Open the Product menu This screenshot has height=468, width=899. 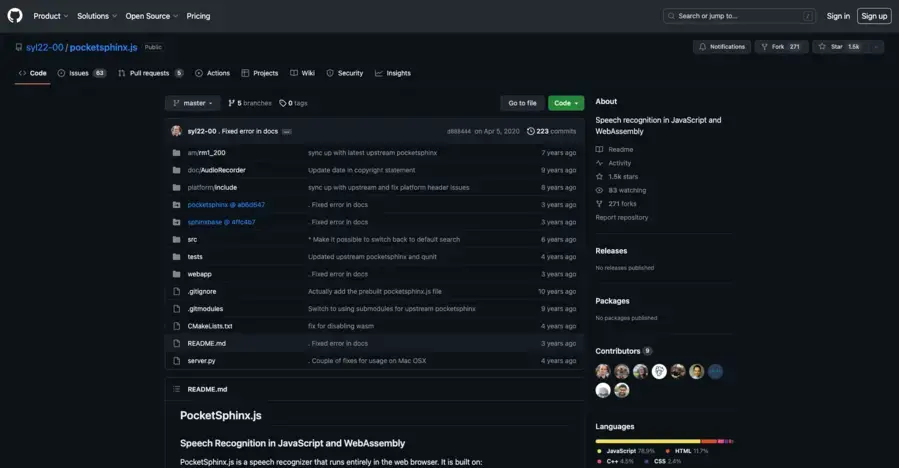(x=50, y=16)
